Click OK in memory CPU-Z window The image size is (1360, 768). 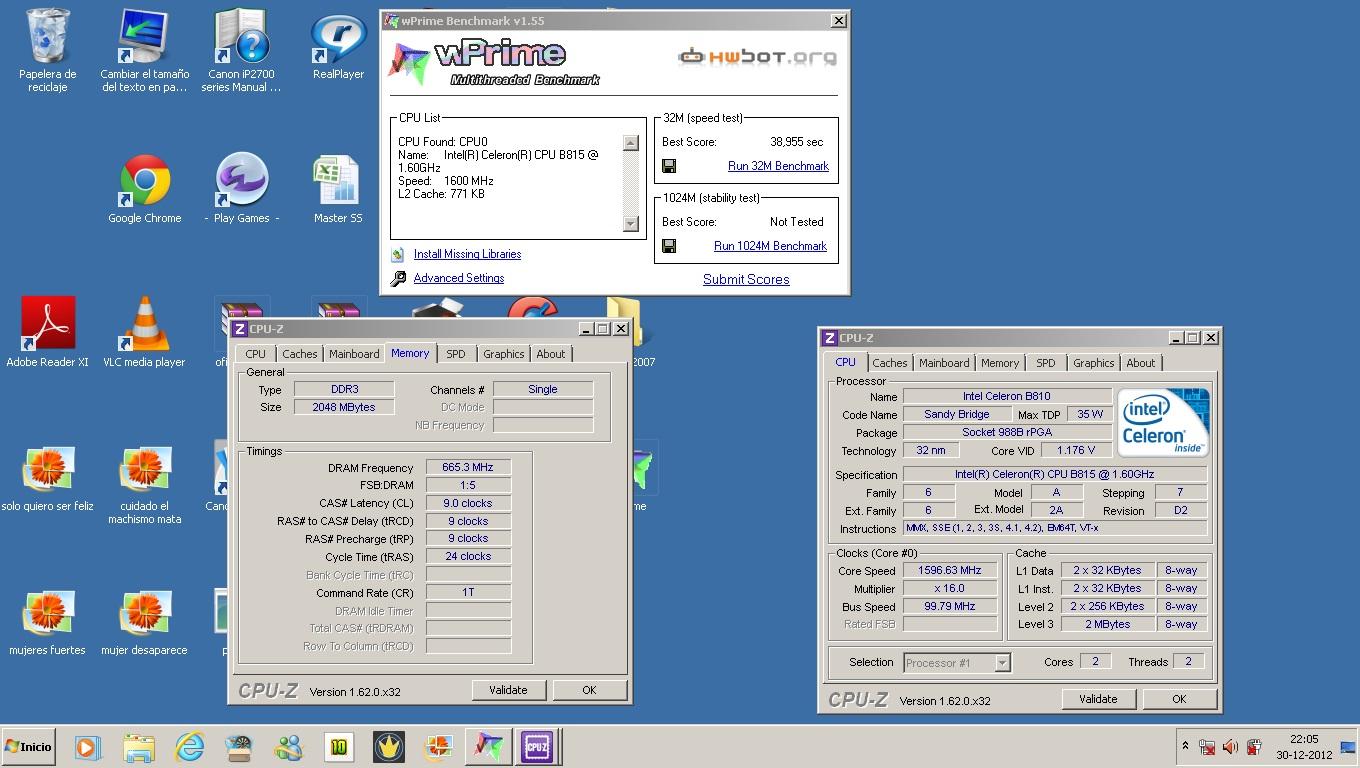coord(589,690)
